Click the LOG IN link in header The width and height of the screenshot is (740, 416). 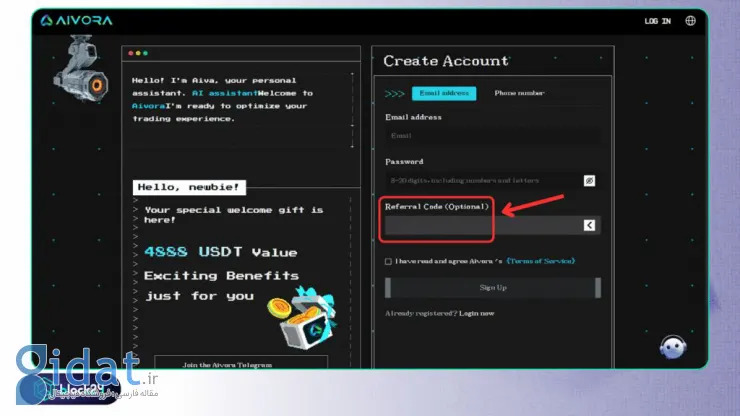[x=658, y=20]
